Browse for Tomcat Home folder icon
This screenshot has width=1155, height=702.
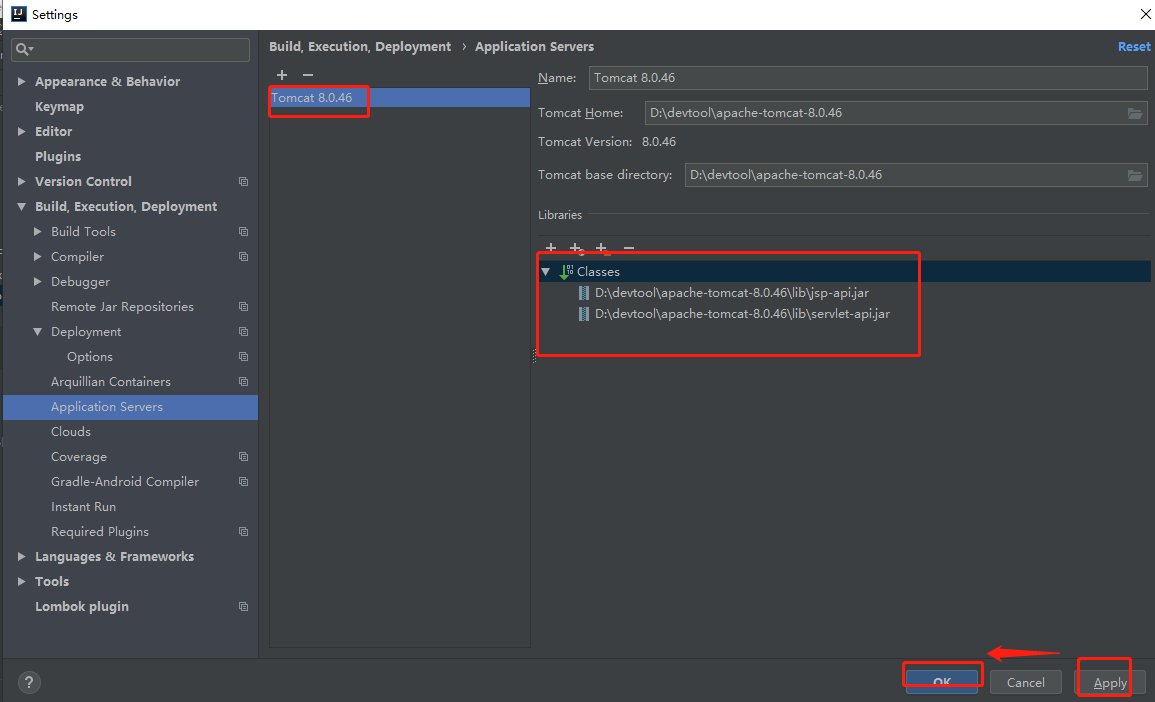[x=1134, y=113]
